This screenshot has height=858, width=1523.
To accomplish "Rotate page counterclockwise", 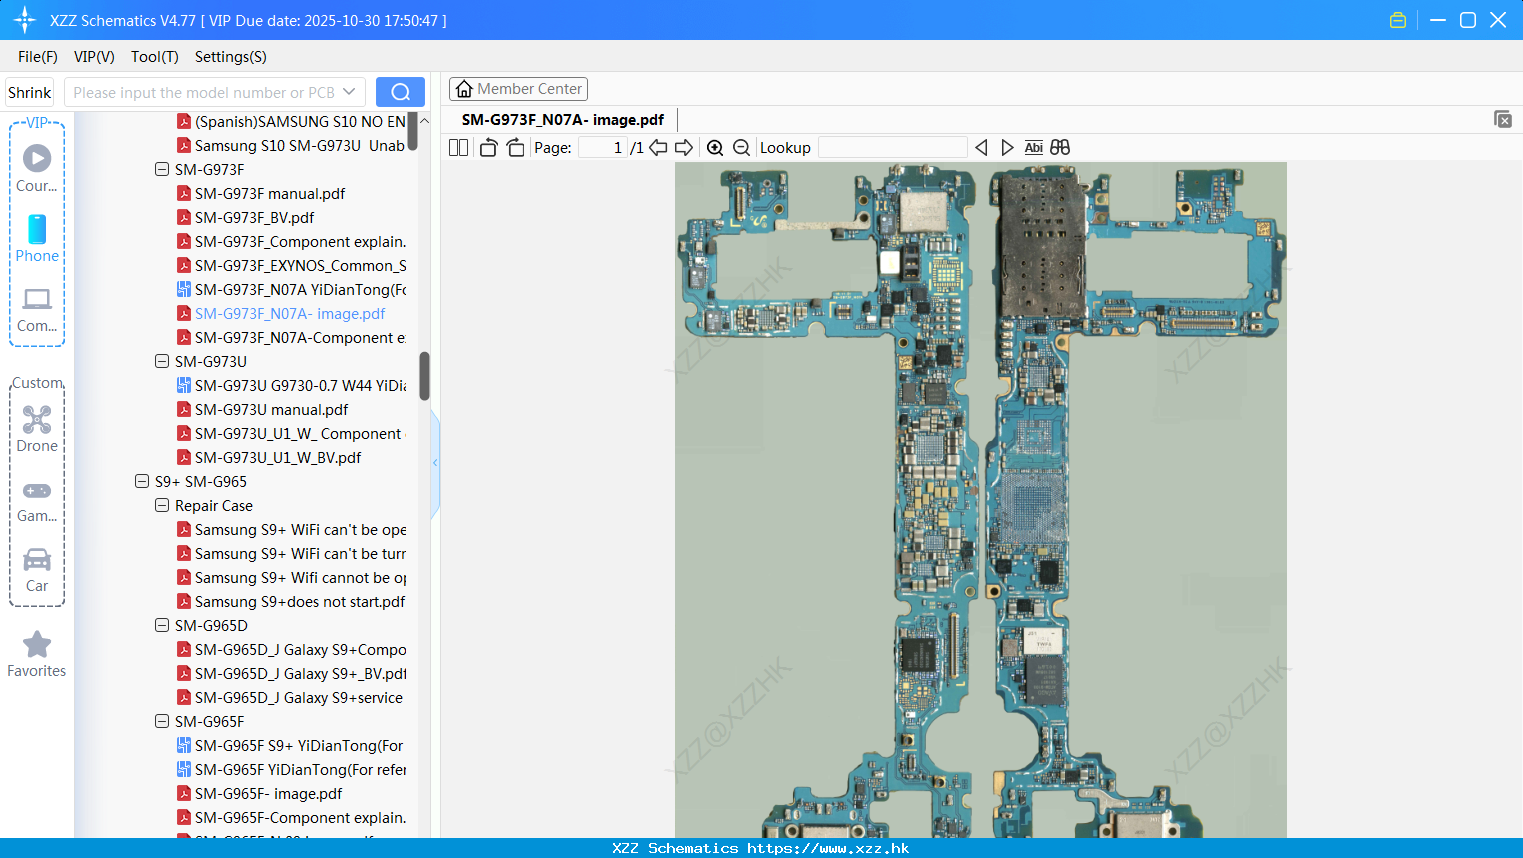I will pyautogui.click(x=488, y=147).
